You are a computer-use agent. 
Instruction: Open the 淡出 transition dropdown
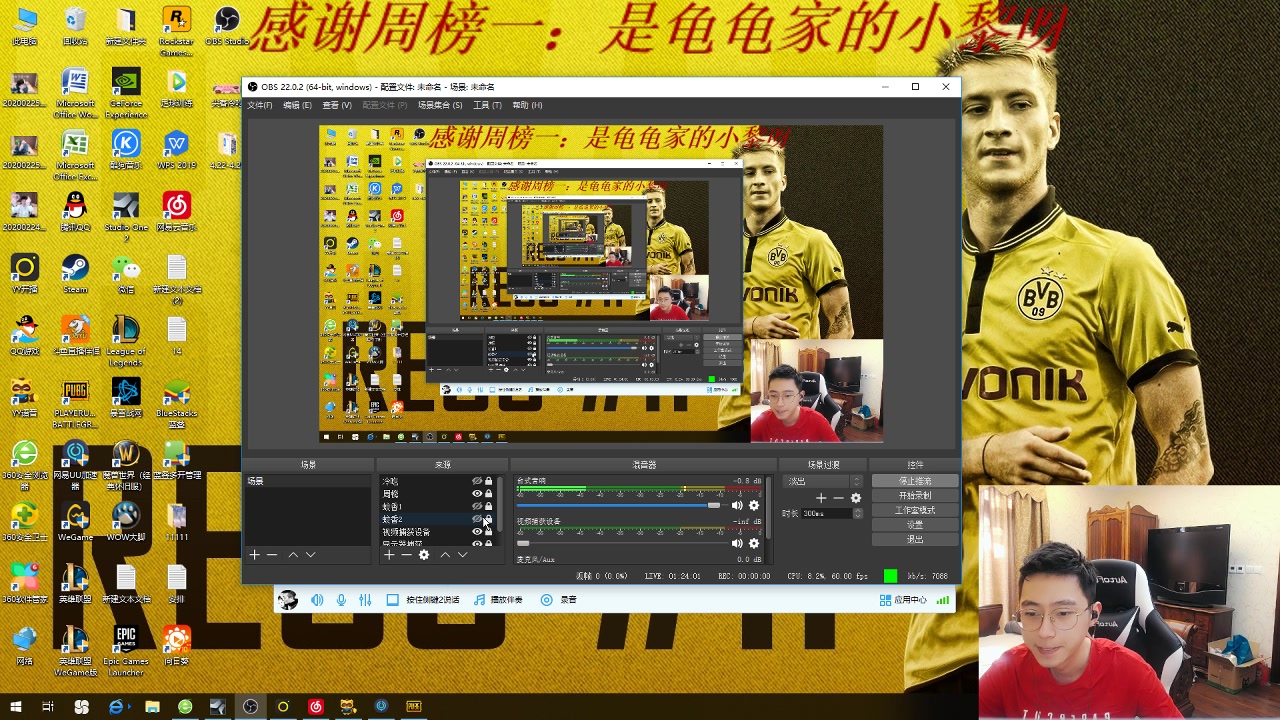point(824,482)
